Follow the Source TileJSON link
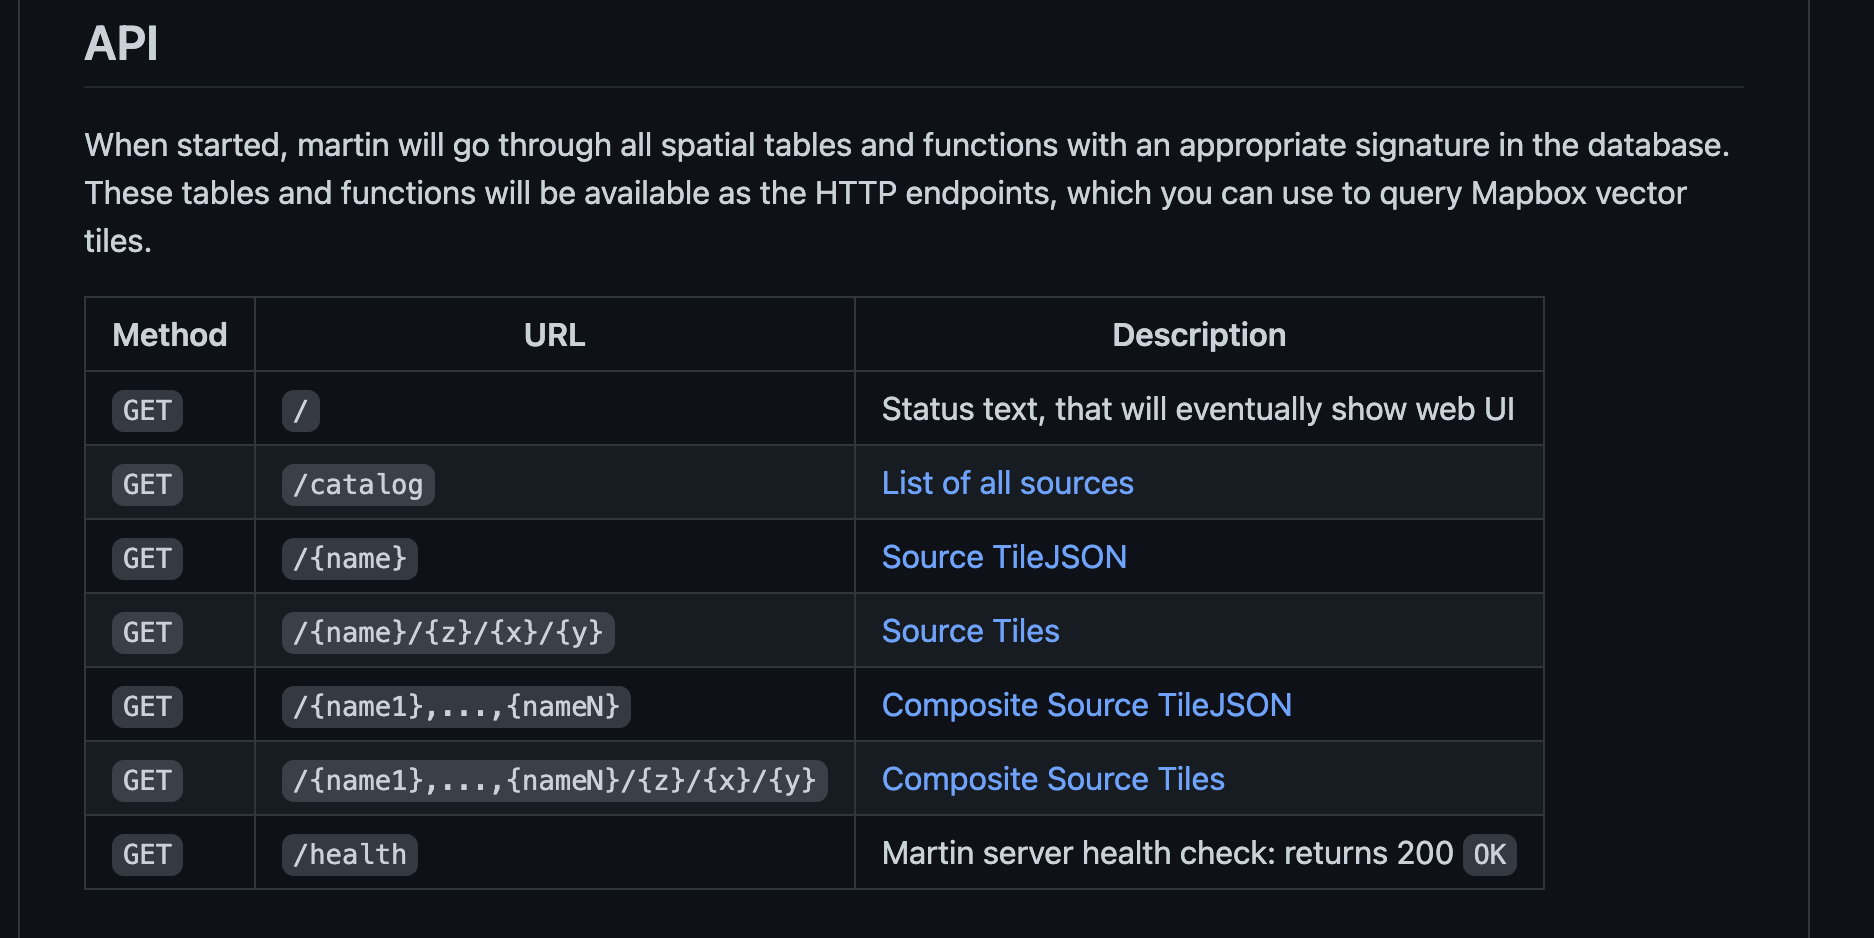This screenshot has height=938, width=1874. pos(1004,557)
